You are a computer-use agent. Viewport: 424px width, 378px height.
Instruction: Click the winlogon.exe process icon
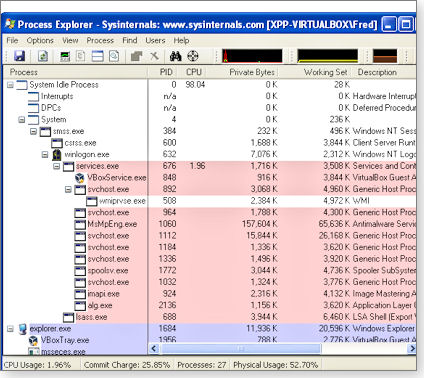click(57, 155)
